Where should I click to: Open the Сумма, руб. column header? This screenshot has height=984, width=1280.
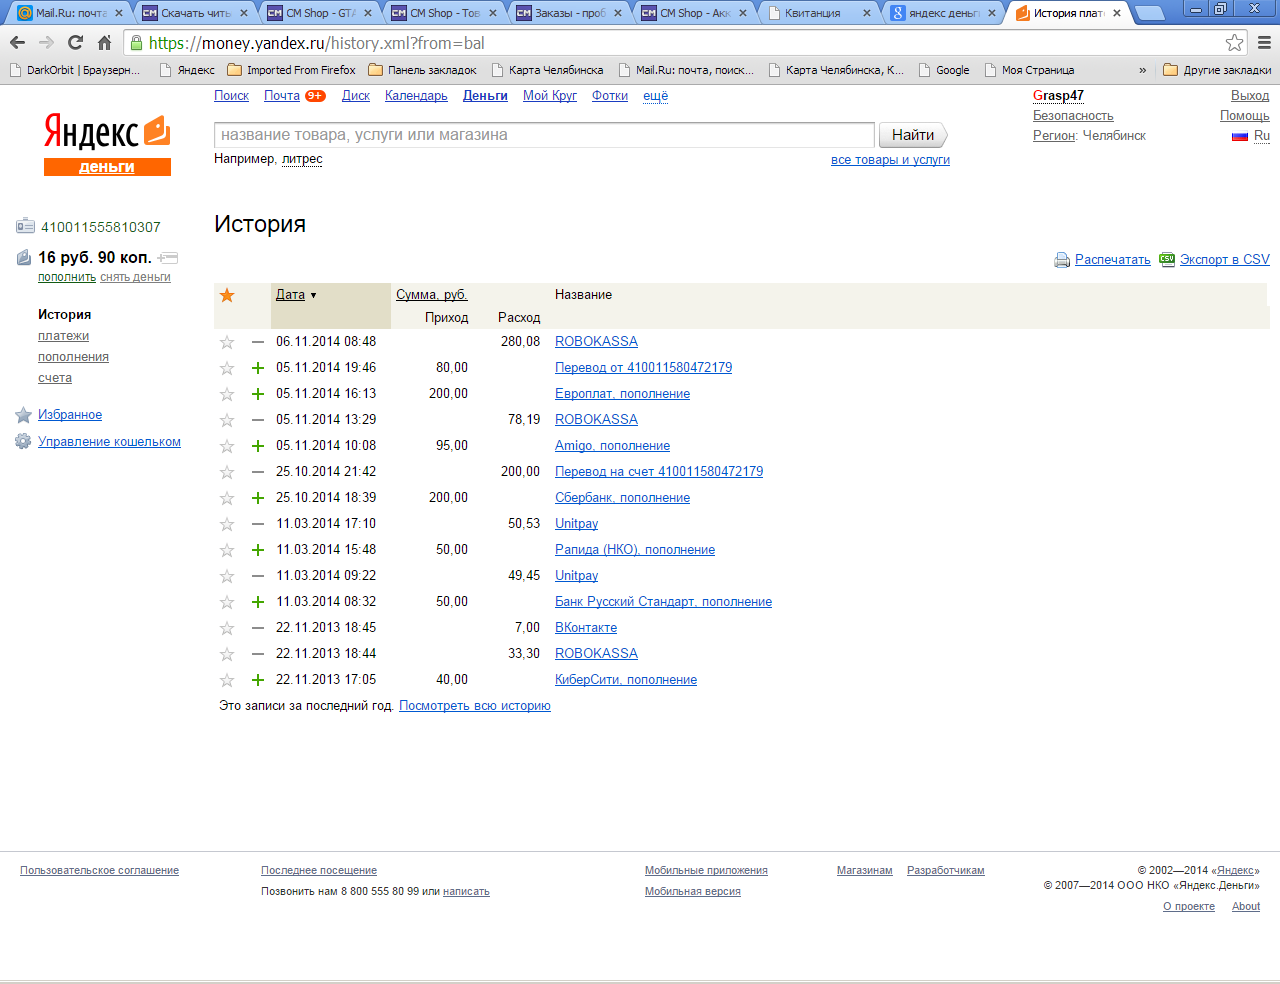[432, 294]
